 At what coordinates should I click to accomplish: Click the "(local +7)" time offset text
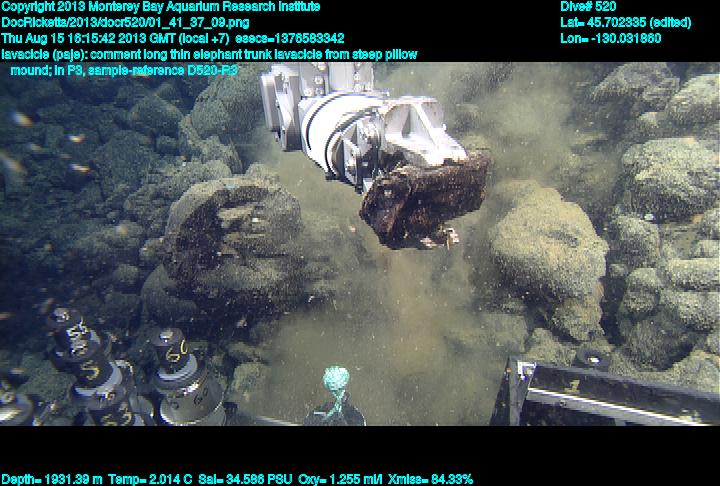click(x=204, y=39)
